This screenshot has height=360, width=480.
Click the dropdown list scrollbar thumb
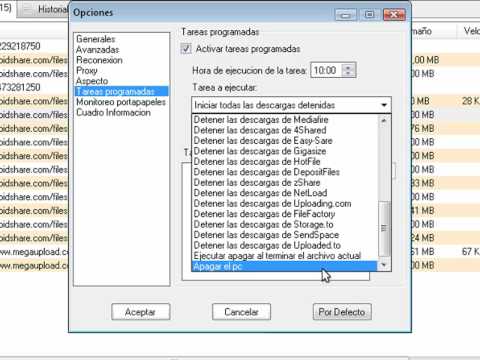click(384, 228)
